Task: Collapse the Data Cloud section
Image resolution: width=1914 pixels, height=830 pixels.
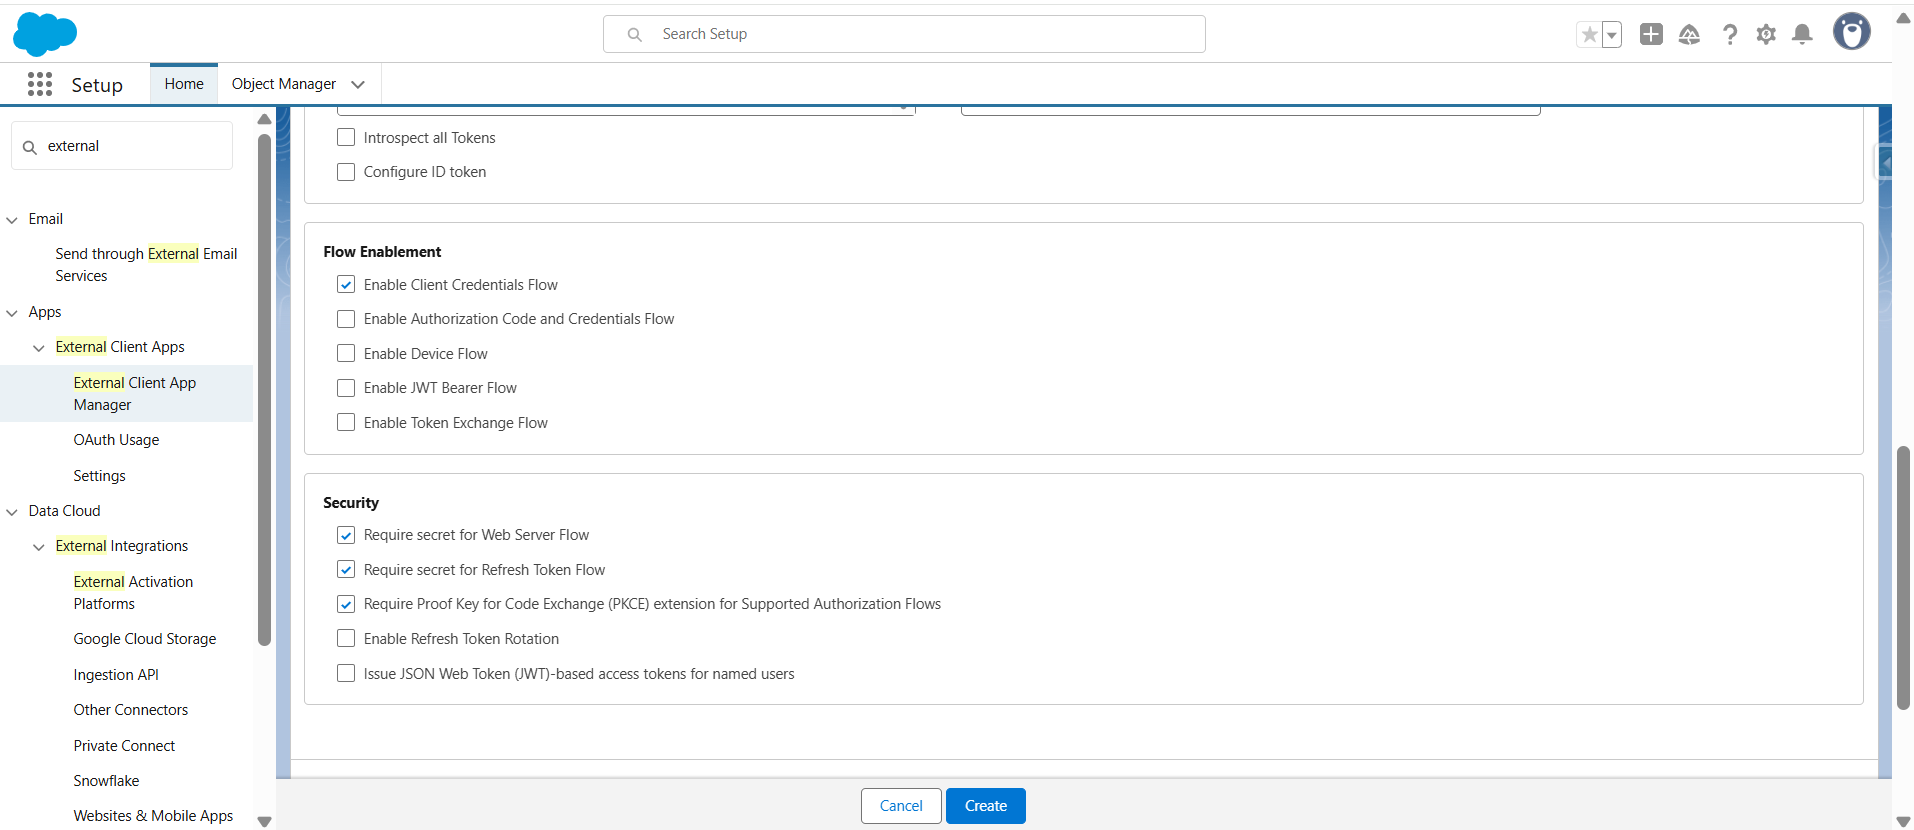Action: point(13,512)
